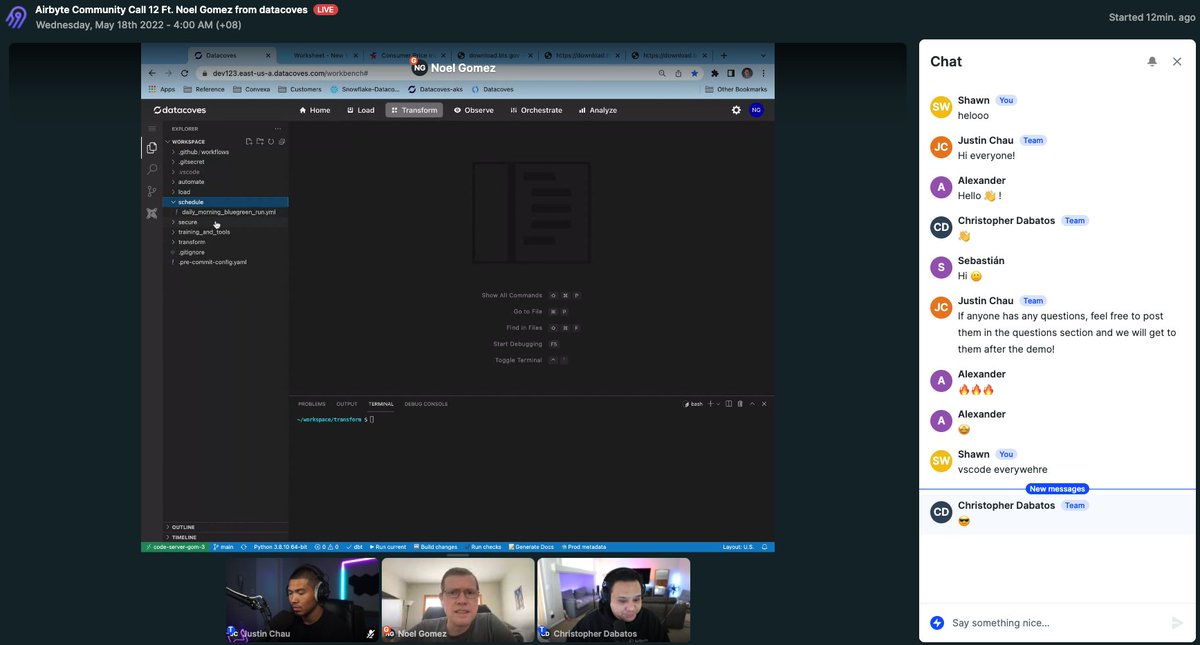Reload the Datacoves browser page
Viewport: 1200px width, 645px height.
185,73
